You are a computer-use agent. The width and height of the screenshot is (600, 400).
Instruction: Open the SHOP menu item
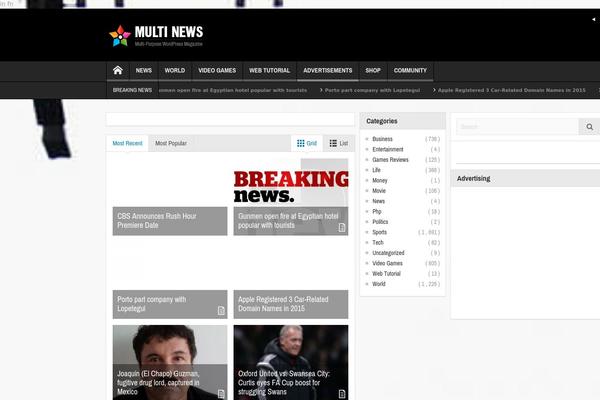pyautogui.click(x=373, y=70)
